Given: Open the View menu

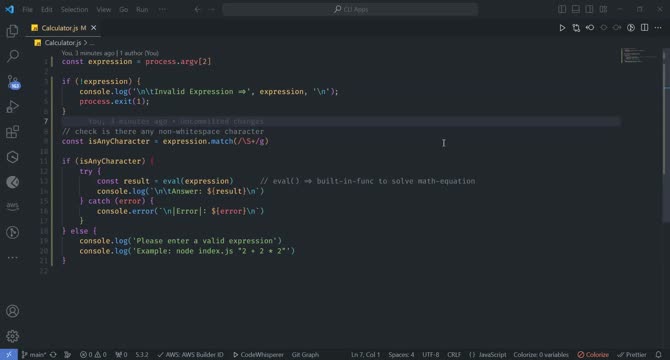Looking at the screenshot, I should (103, 9).
